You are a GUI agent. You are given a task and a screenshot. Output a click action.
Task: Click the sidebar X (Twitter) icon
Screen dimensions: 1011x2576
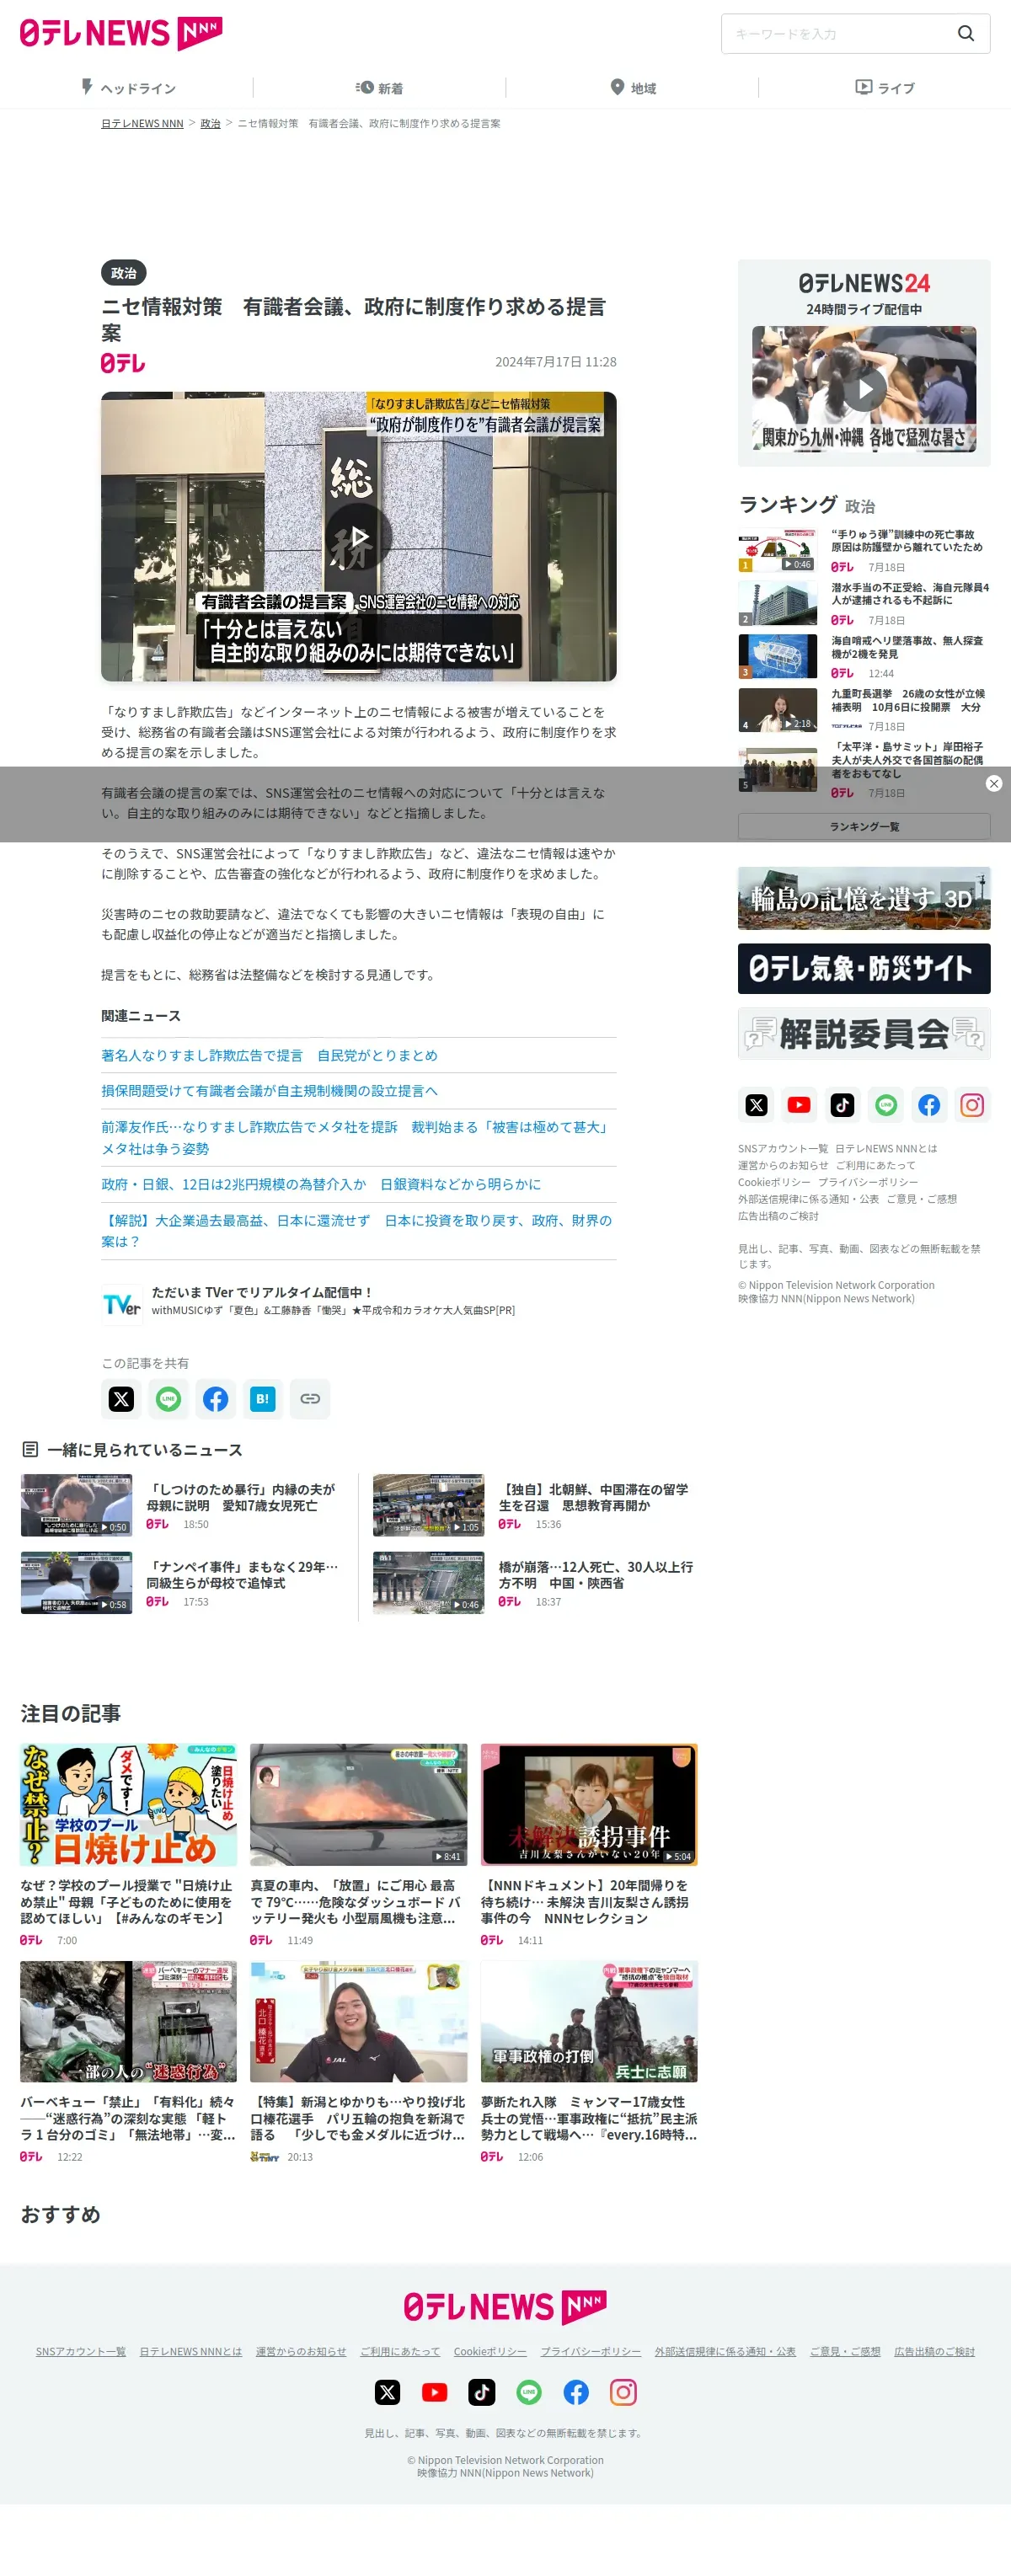tap(757, 1104)
